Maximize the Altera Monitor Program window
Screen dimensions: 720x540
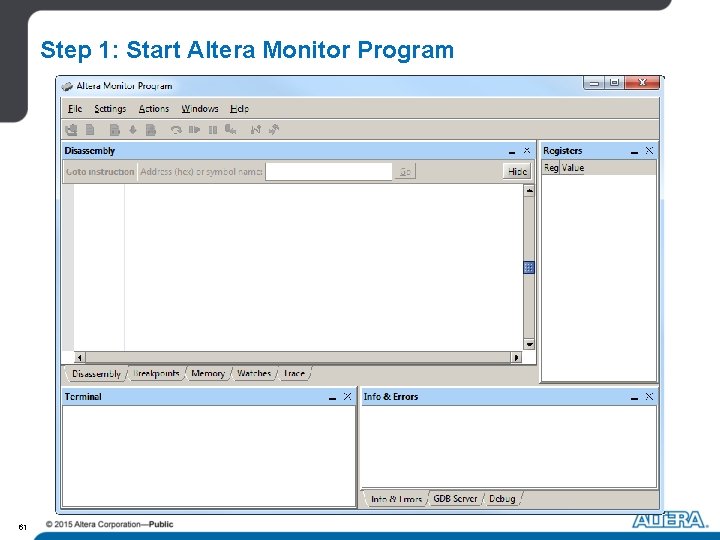pos(614,83)
